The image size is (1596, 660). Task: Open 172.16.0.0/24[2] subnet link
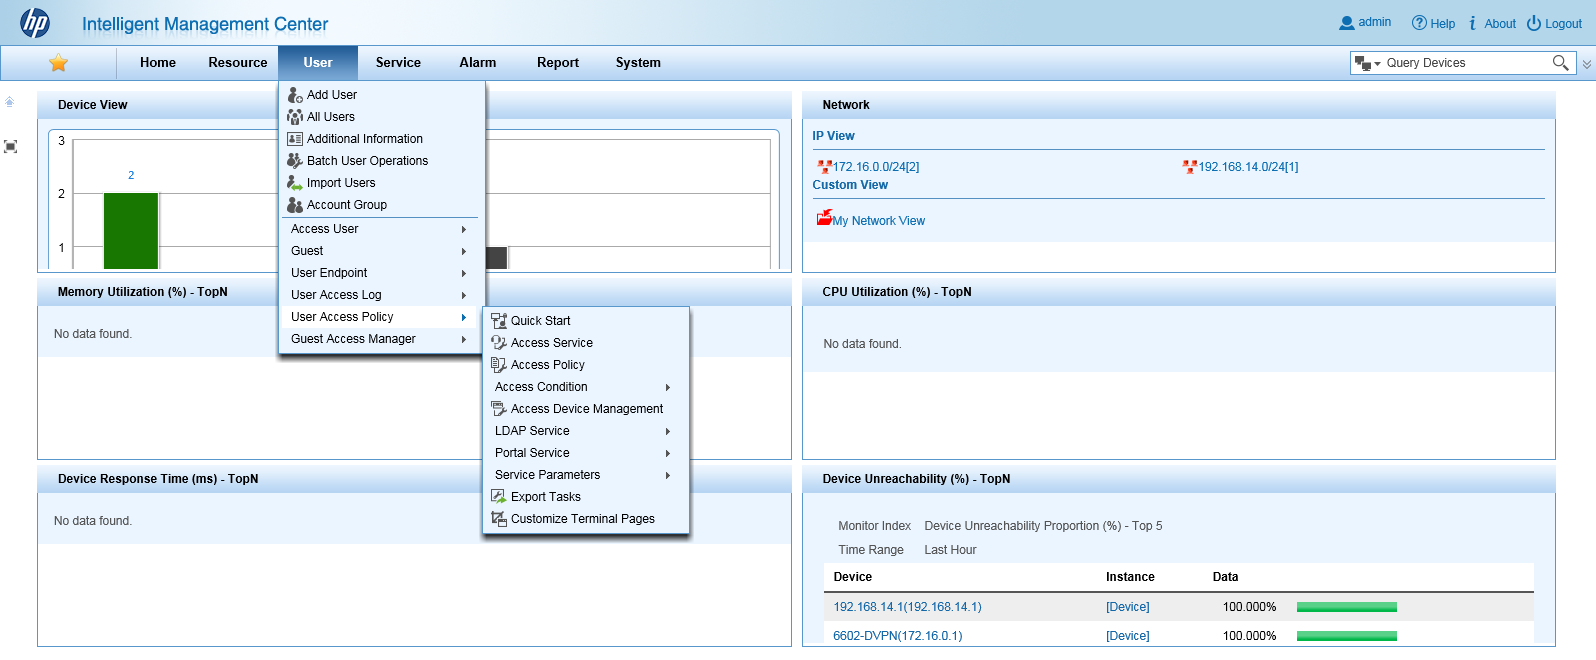point(876,167)
